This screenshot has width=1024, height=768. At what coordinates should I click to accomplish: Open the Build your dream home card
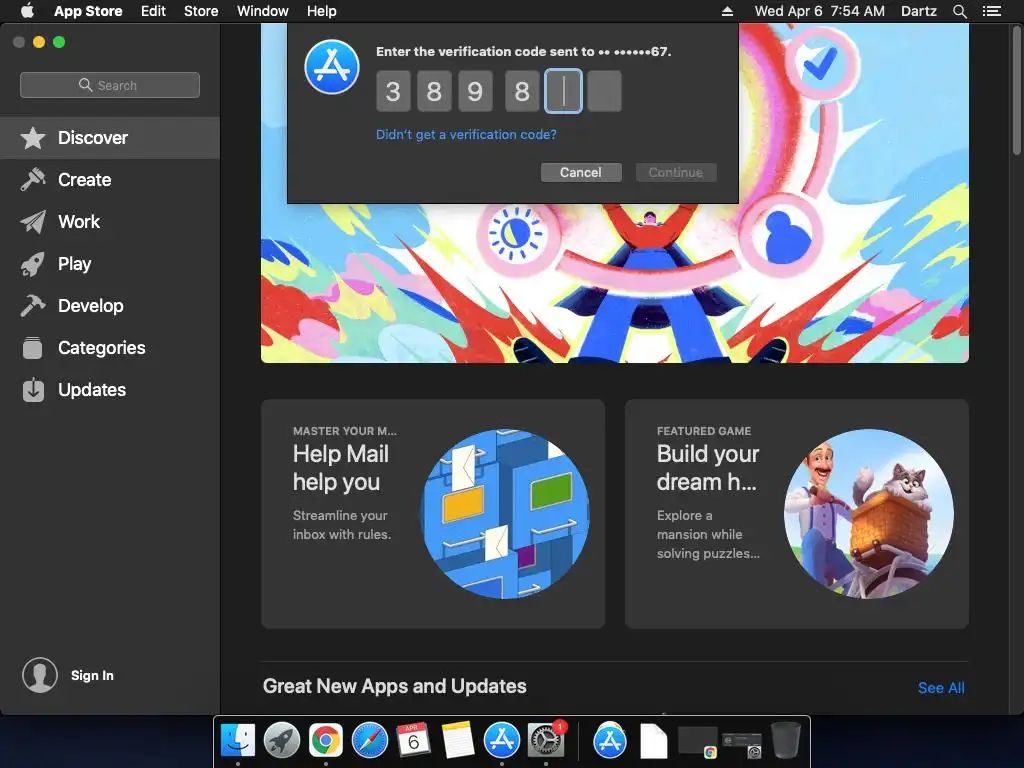(x=797, y=514)
